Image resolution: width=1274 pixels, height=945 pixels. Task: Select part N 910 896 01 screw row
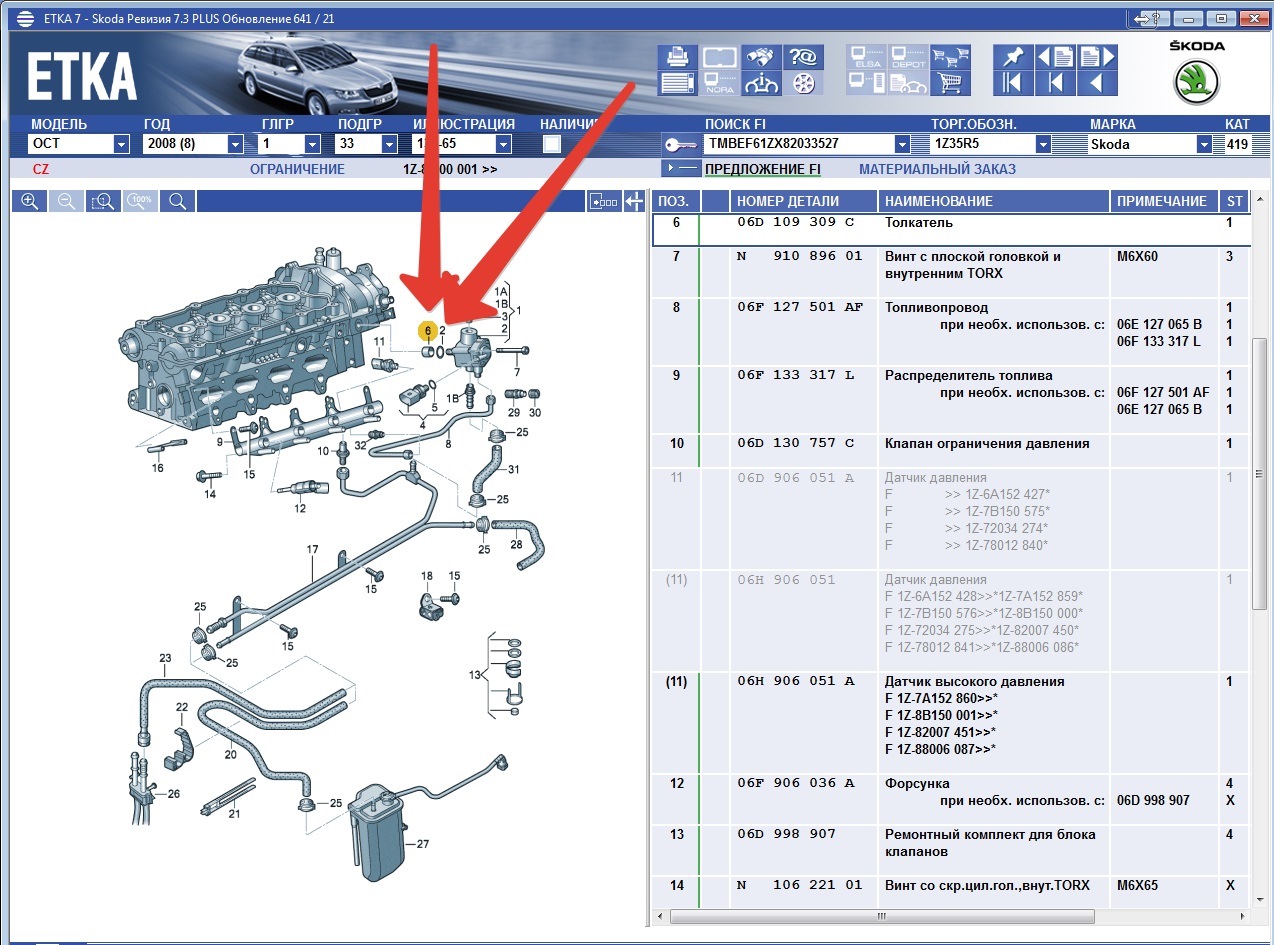(x=951, y=272)
